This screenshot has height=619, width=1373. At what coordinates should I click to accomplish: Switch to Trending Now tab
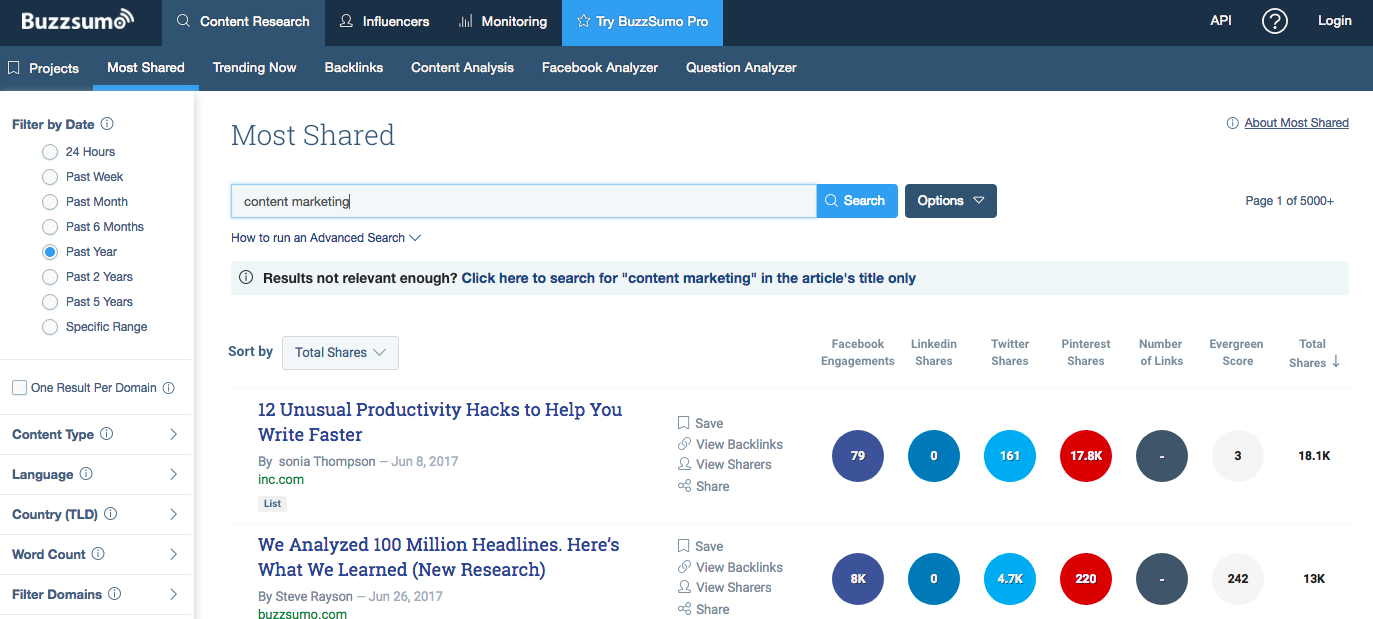255,68
